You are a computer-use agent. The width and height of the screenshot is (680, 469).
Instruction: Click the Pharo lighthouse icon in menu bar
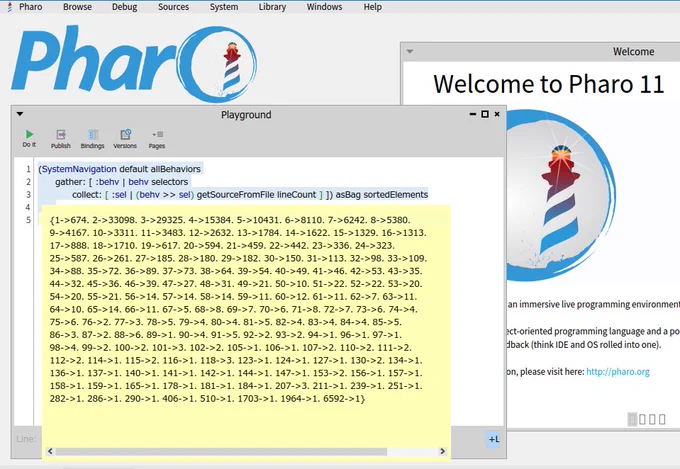10,7
